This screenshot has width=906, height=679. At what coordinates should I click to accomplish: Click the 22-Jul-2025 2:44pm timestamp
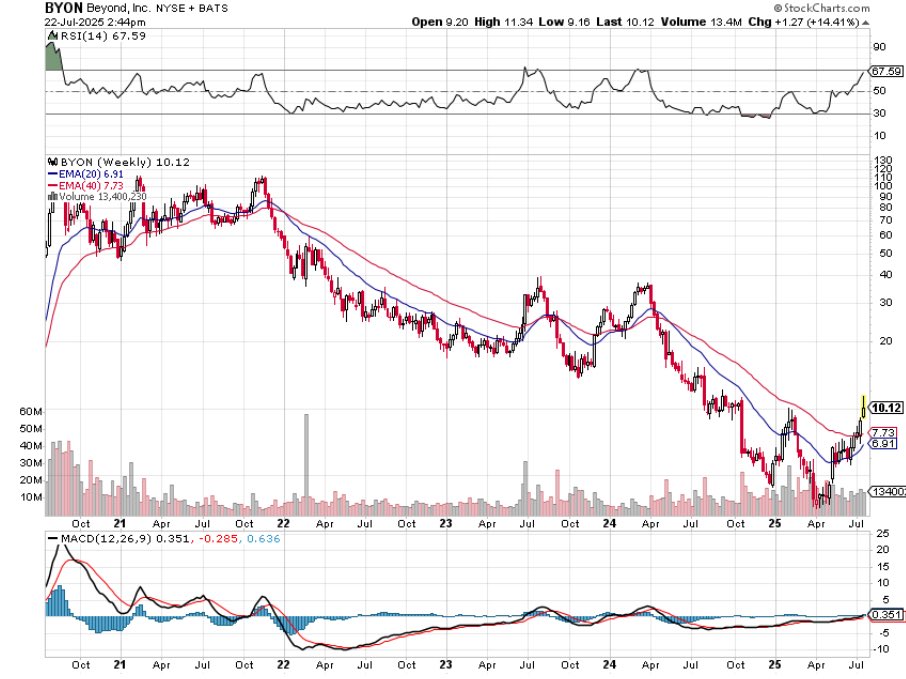(x=95, y=23)
